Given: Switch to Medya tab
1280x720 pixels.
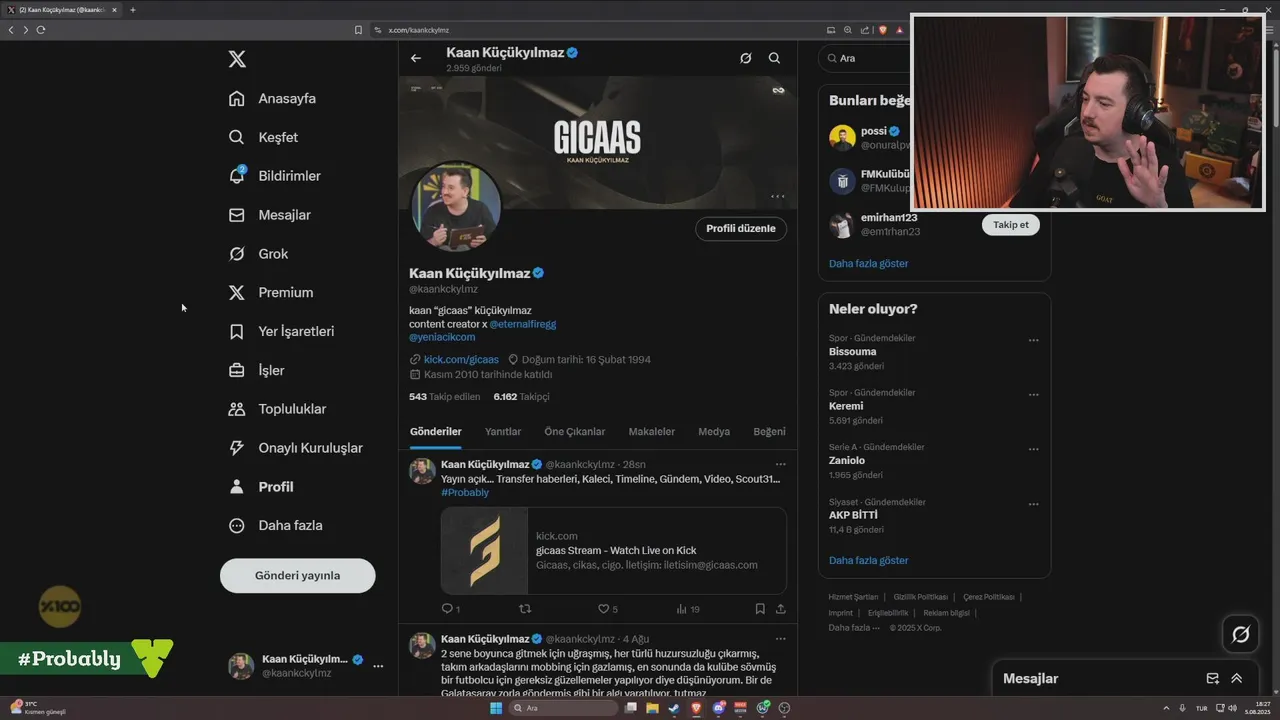Looking at the screenshot, I should tap(714, 432).
